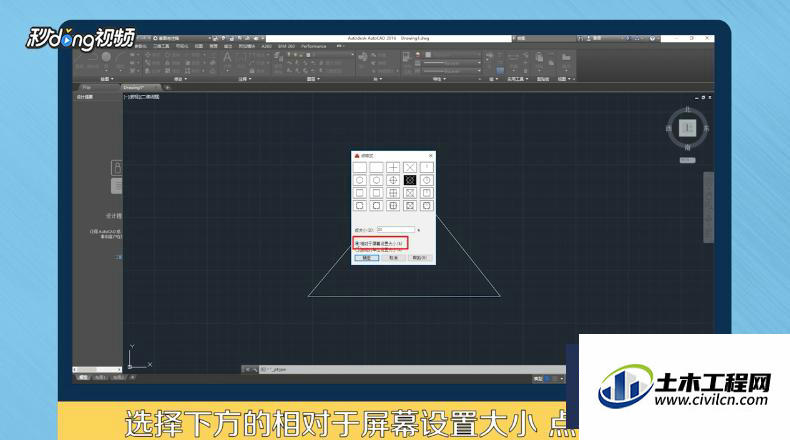Expand the 实用工具 panel dropdown
Screen dimensions: 790x440
click(x=516, y=79)
